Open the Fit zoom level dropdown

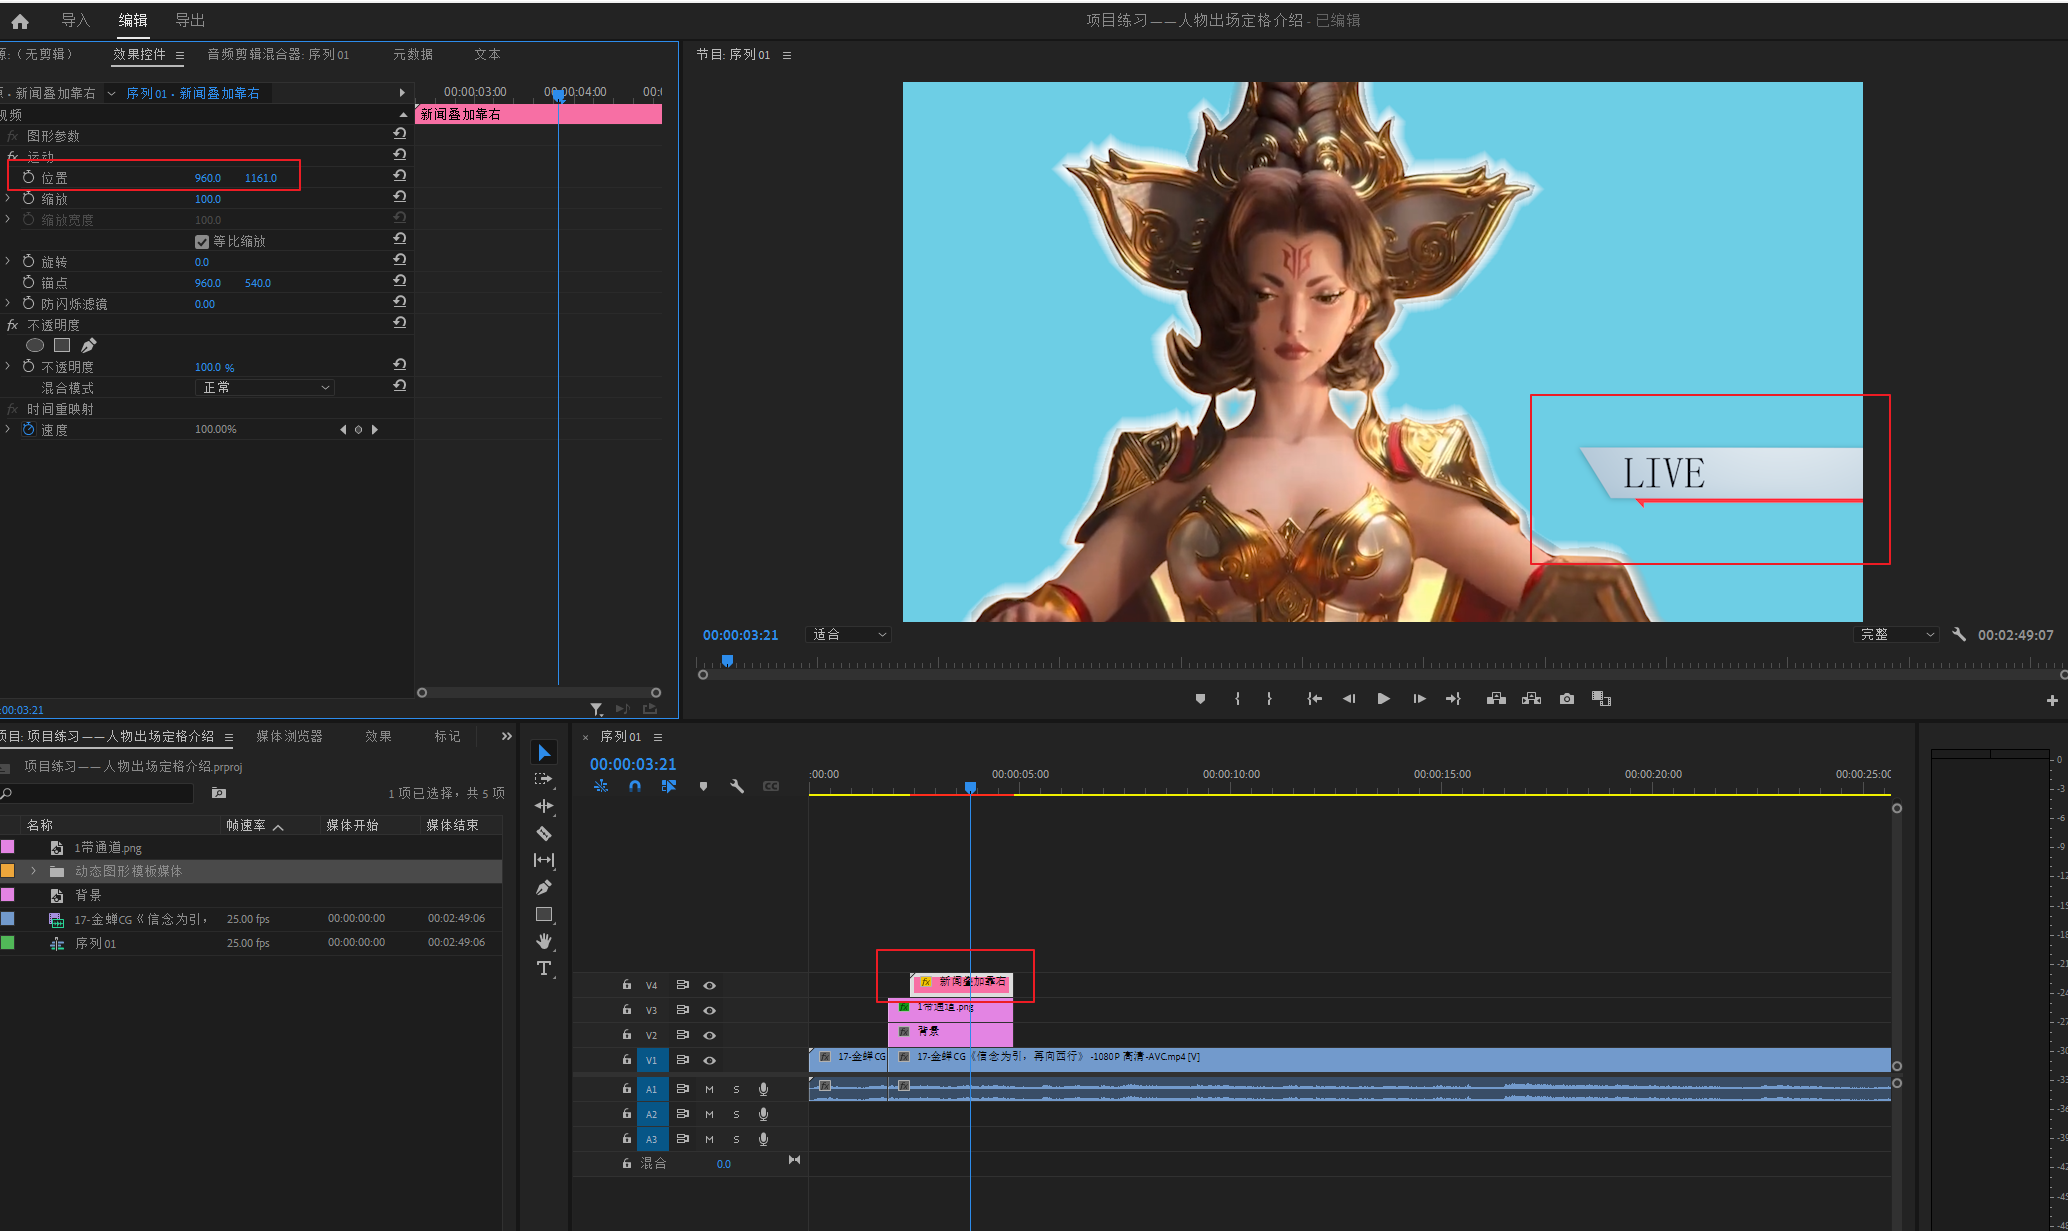(849, 635)
